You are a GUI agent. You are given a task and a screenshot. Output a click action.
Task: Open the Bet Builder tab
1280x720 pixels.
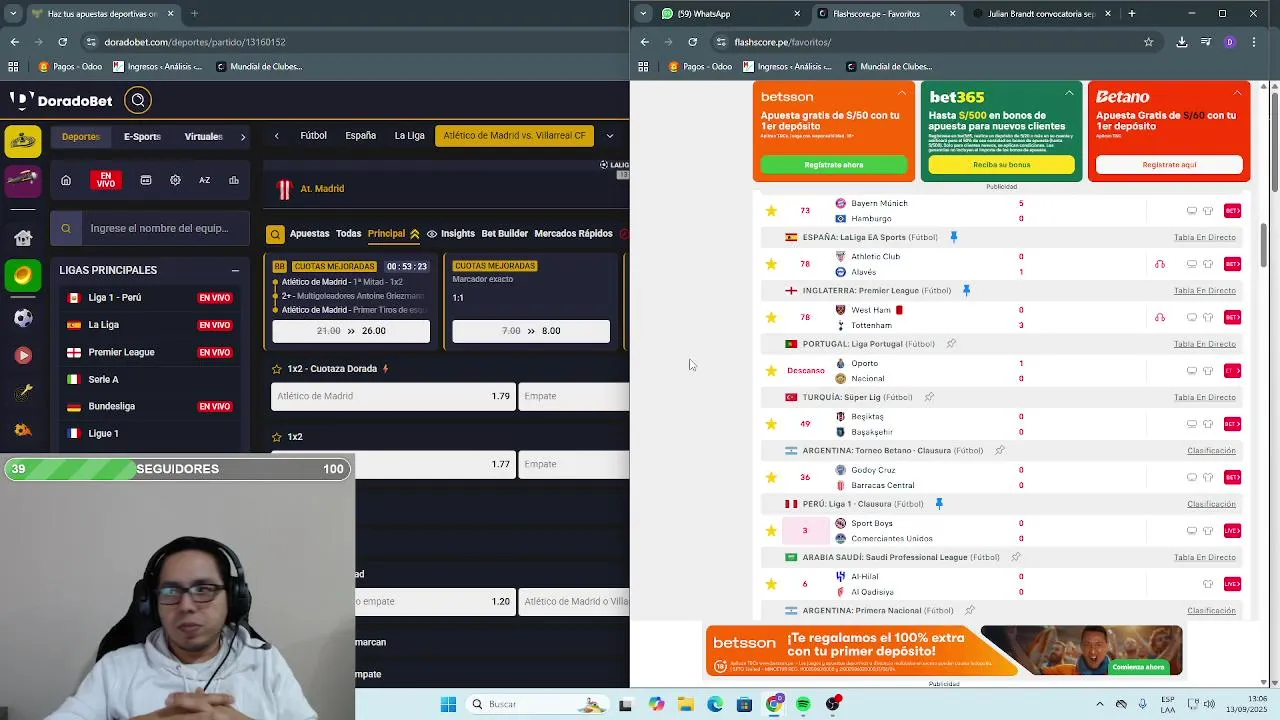coord(504,234)
